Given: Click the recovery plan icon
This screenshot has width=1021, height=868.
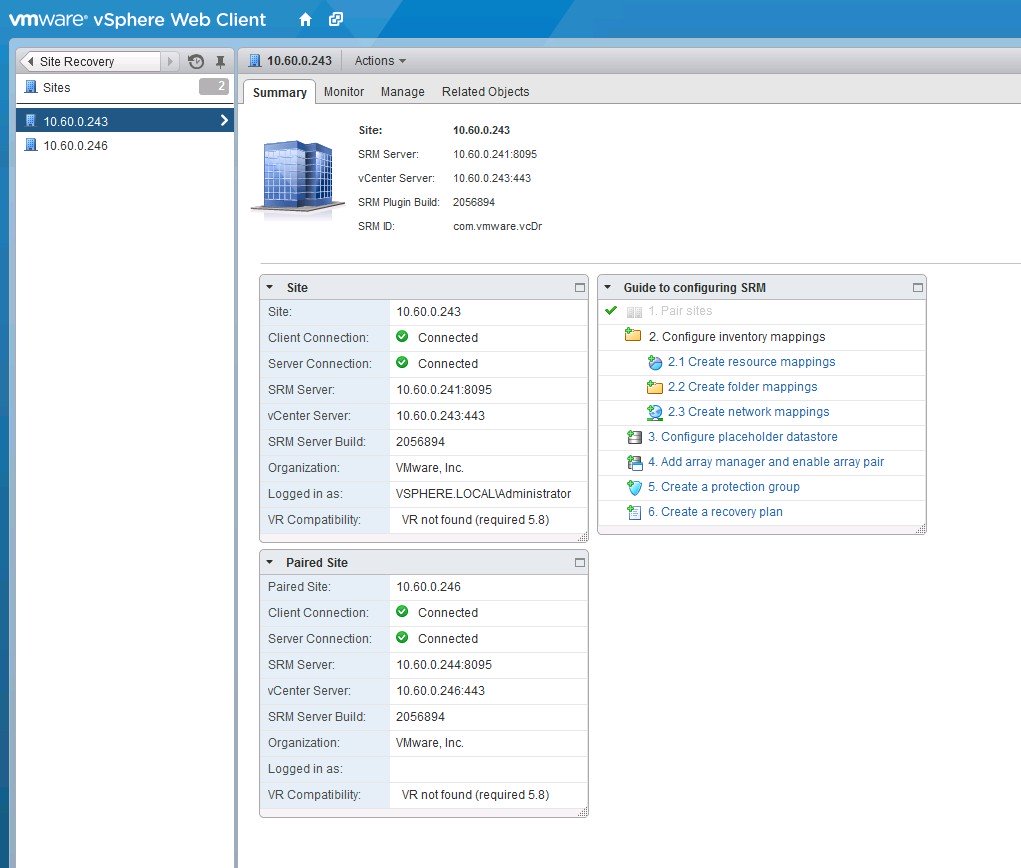Looking at the screenshot, I should coord(633,512).
